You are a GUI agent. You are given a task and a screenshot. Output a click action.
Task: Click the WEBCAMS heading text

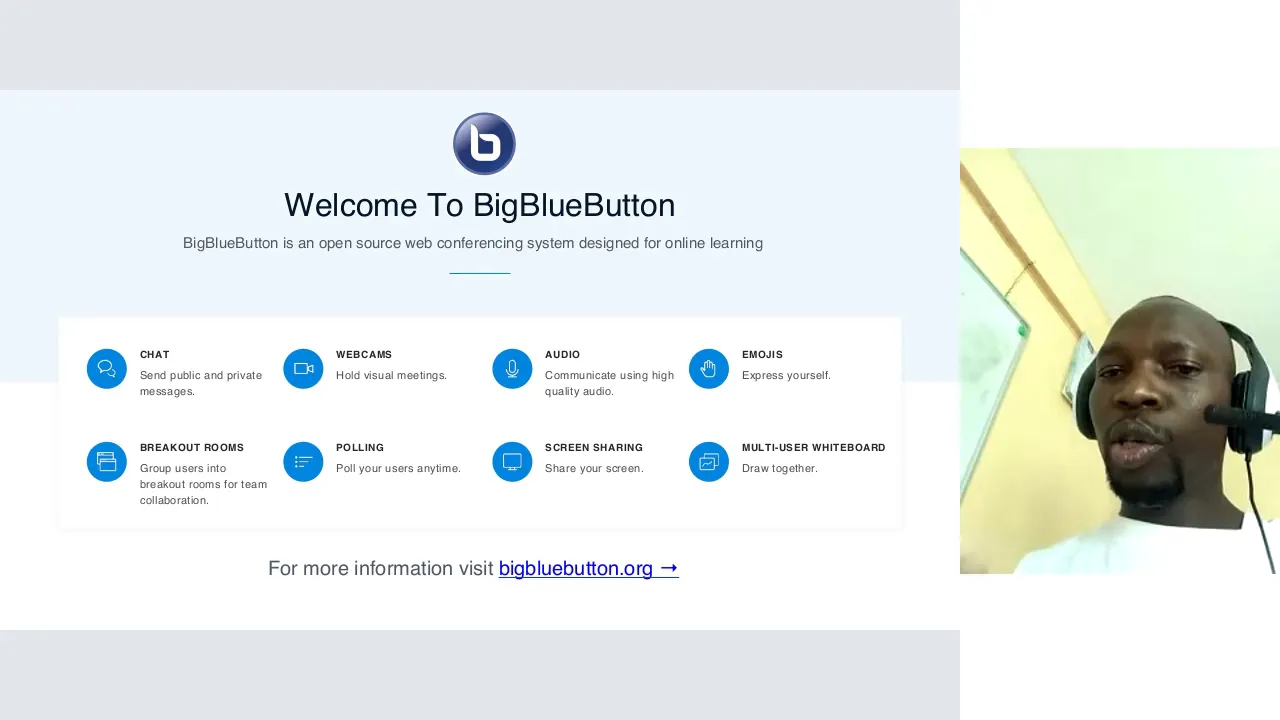(364, 355)
